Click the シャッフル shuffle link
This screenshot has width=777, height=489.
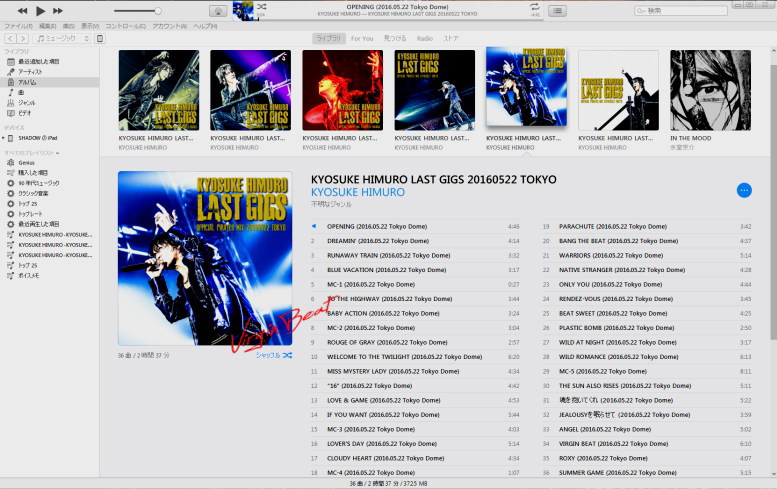click(x=274, y=355)
